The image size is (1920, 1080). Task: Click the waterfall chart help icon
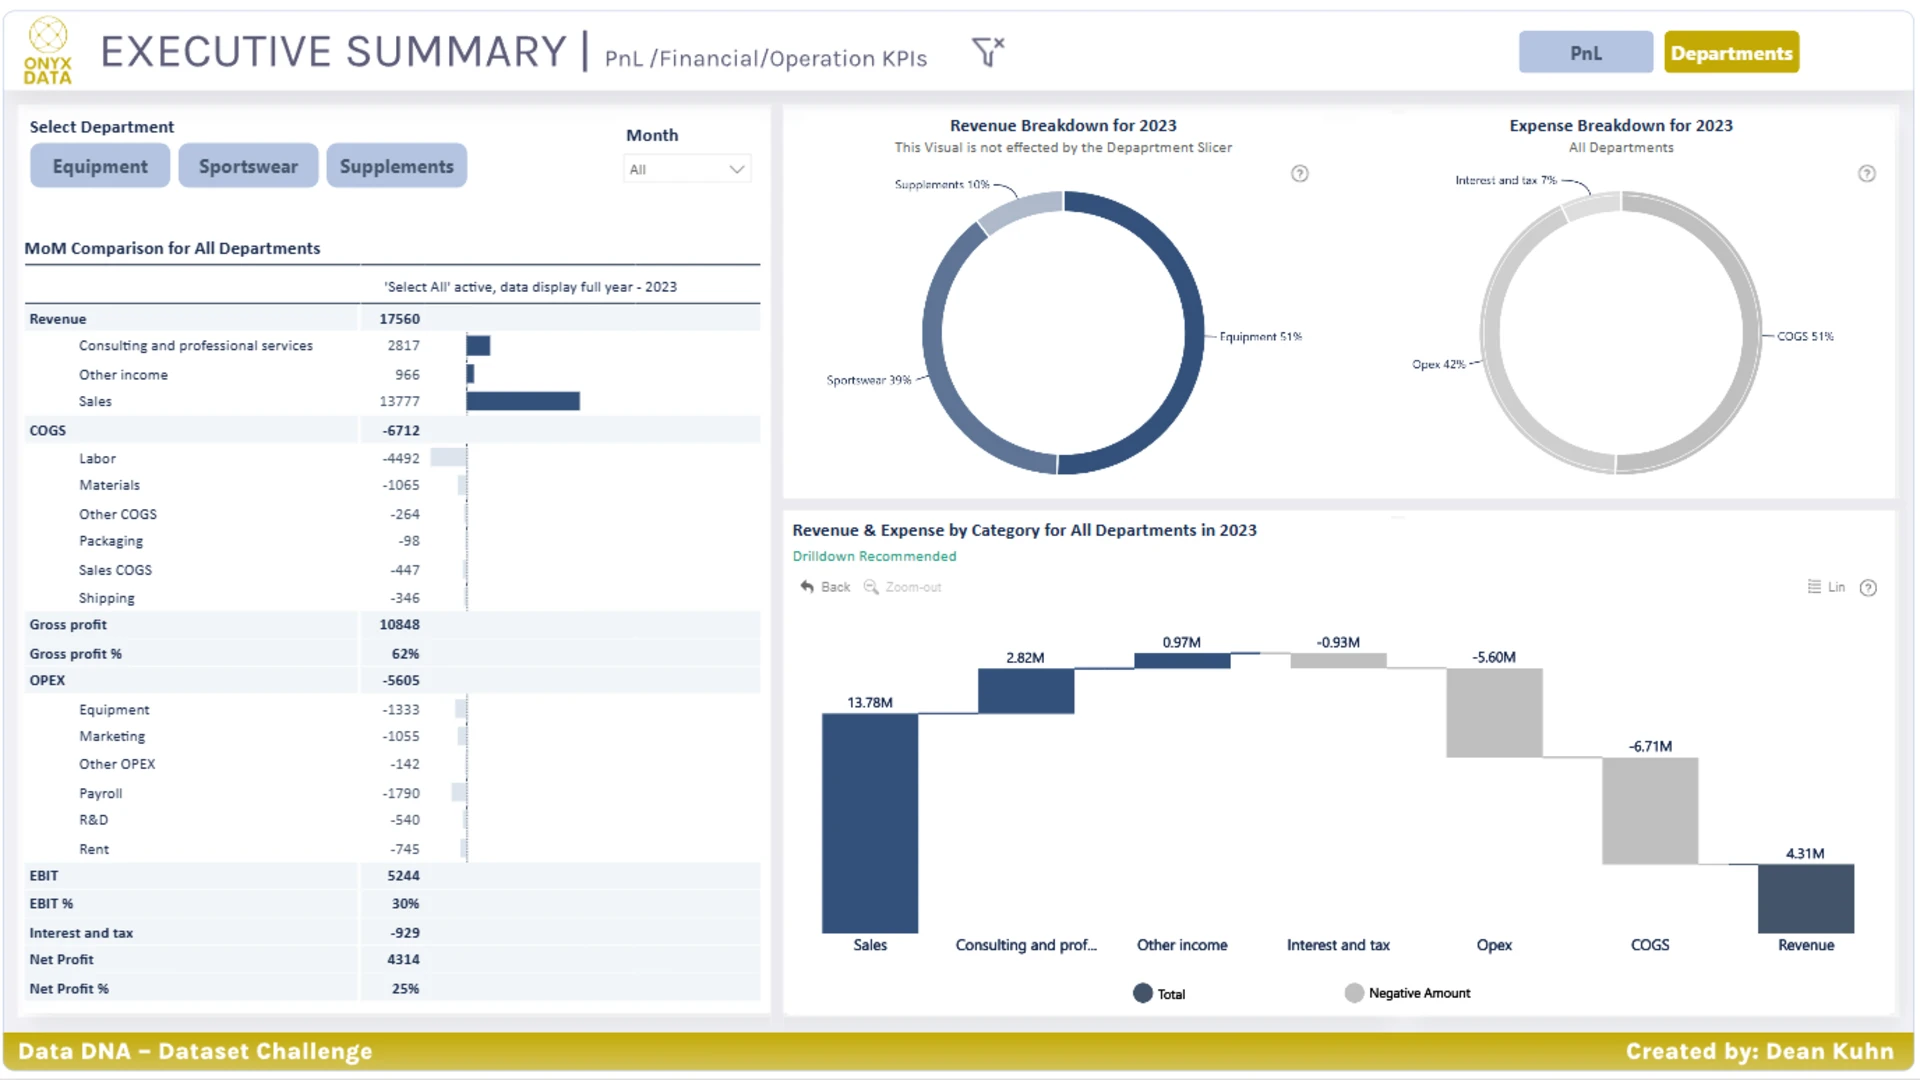(1867, 588)
